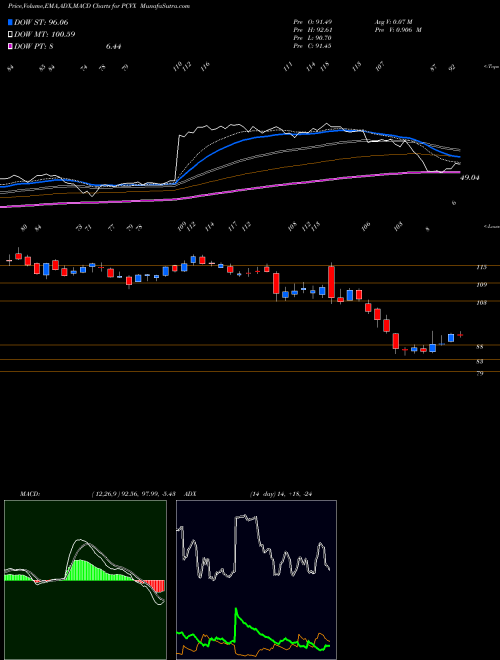Click the 83 price level label
The height and width of the screenshot is (660, 500).
click(479, 361)
